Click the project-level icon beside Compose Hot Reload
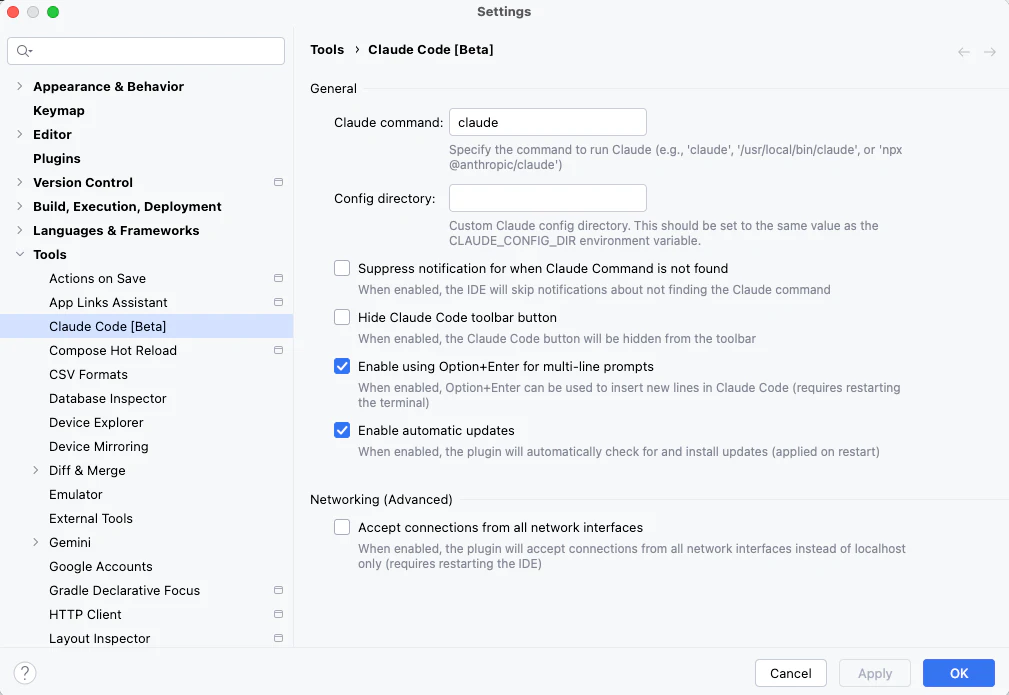The width and height of the screenshot is (1009, 695). click(x=279, y=350)
